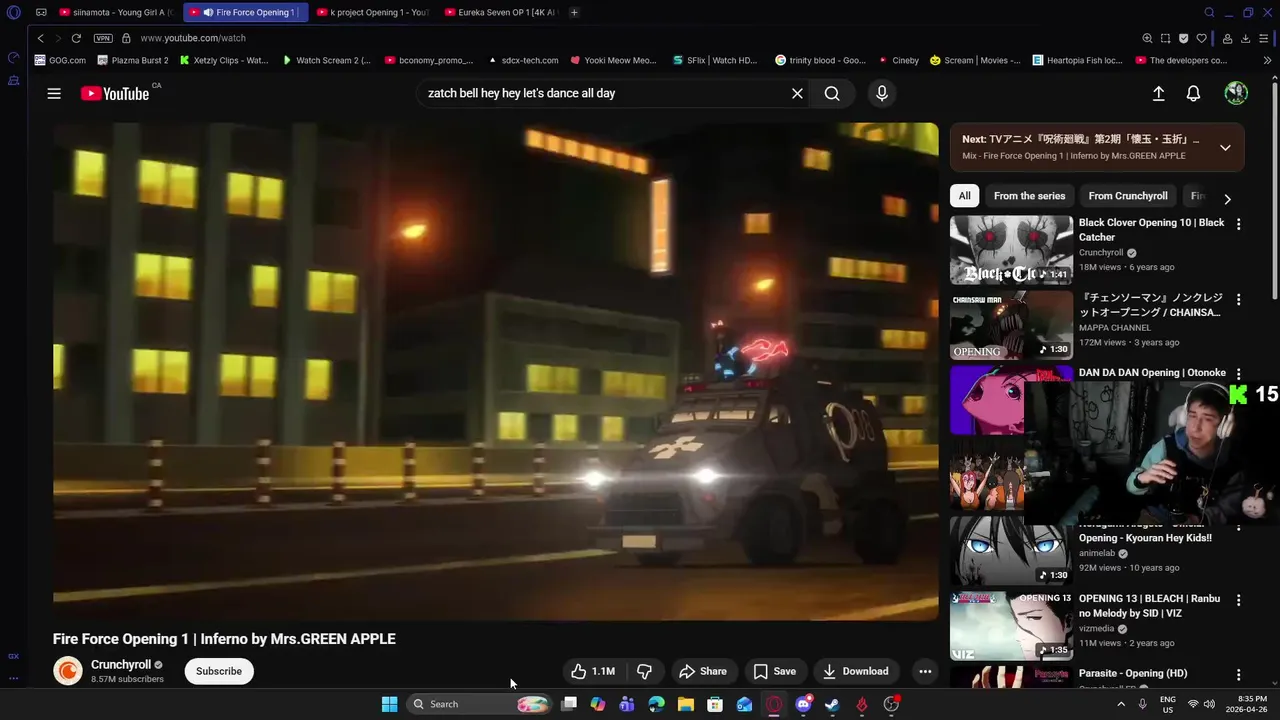Select the From Crunchyroll chip
Screen dimensions: 1280x720
1128,196
